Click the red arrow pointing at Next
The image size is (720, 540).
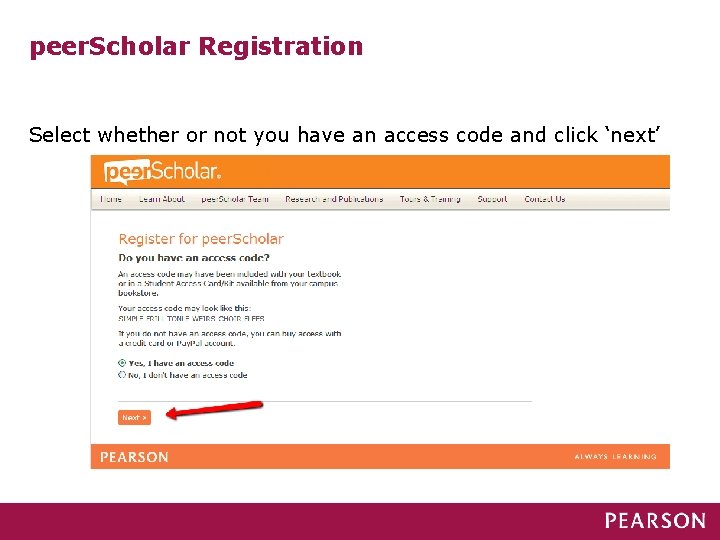[213, 409]
